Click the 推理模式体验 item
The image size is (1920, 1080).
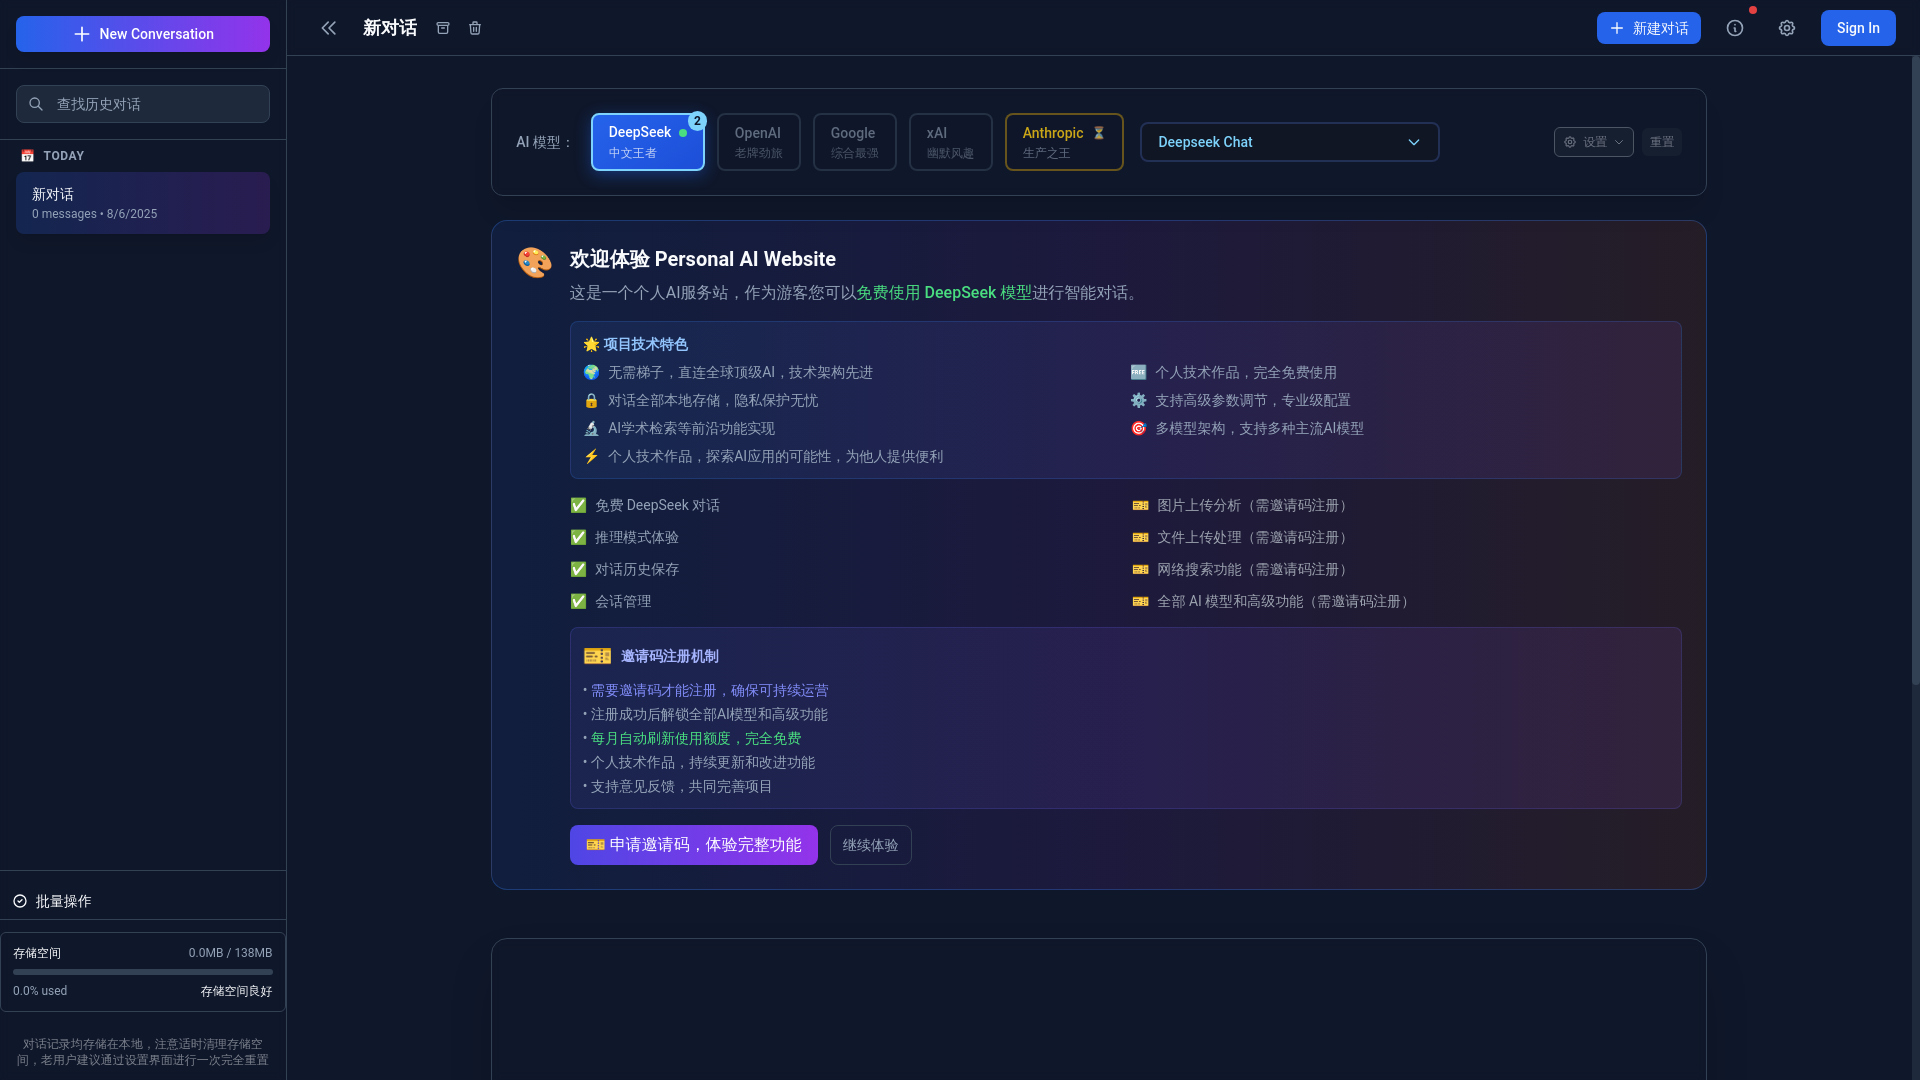point(637,537)
